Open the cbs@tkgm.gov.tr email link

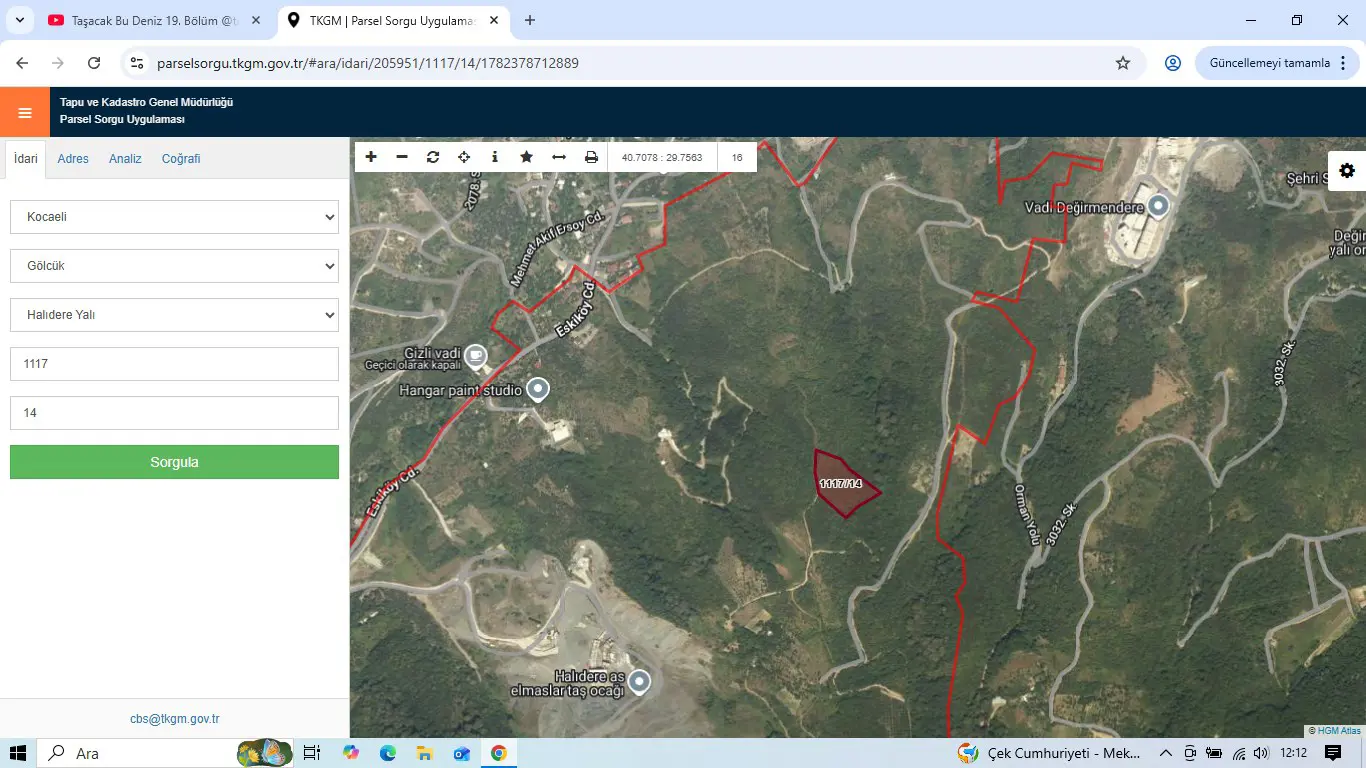175,719
